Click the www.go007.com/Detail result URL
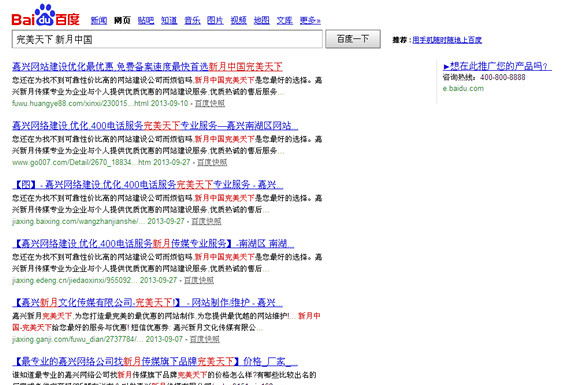Image resolution: width=585 pixels, height=385 pixels. (81, 162)
